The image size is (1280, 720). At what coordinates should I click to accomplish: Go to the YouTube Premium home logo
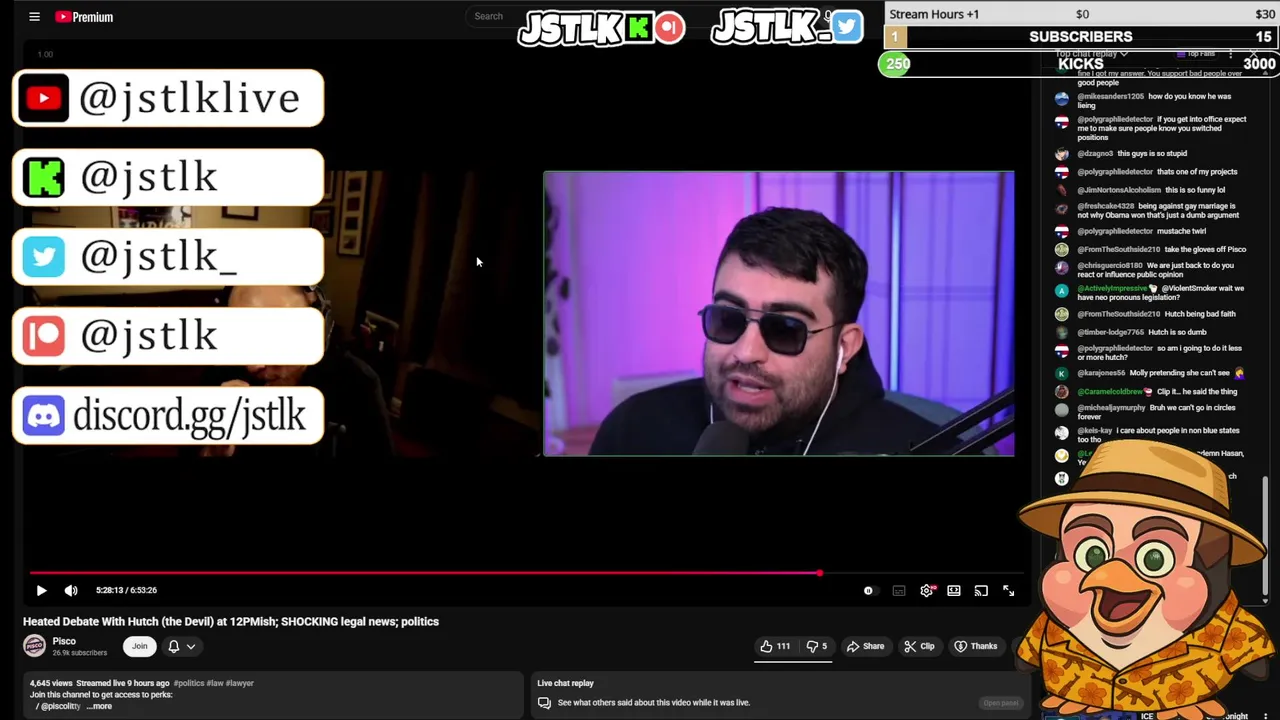(x=84, y=17)
